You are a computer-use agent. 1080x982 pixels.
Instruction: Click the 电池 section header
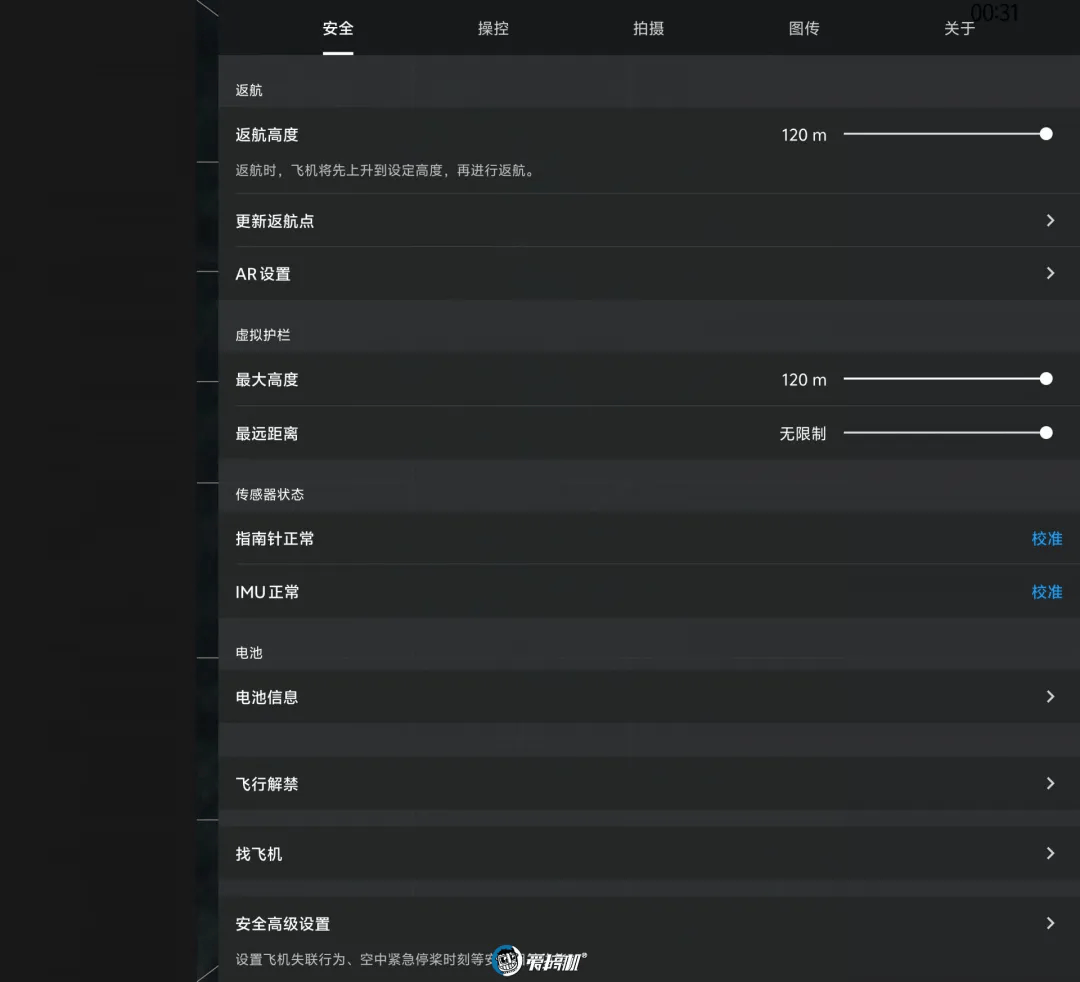249,653
